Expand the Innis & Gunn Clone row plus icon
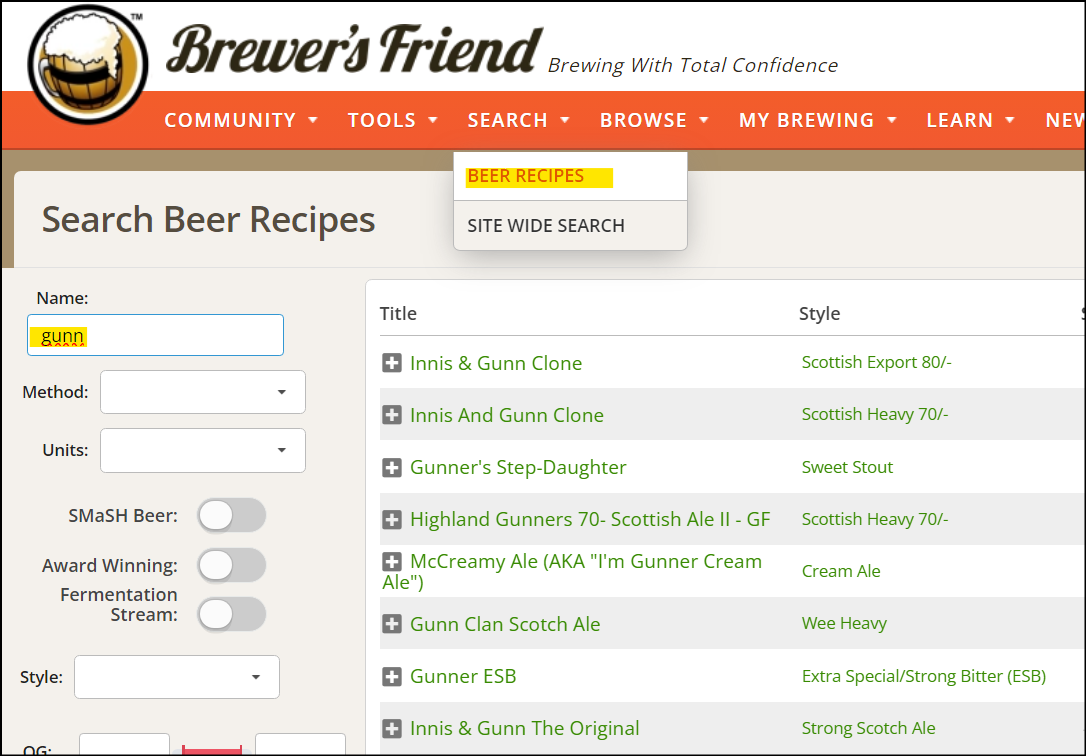1086x756 pixels. point(392,363)
